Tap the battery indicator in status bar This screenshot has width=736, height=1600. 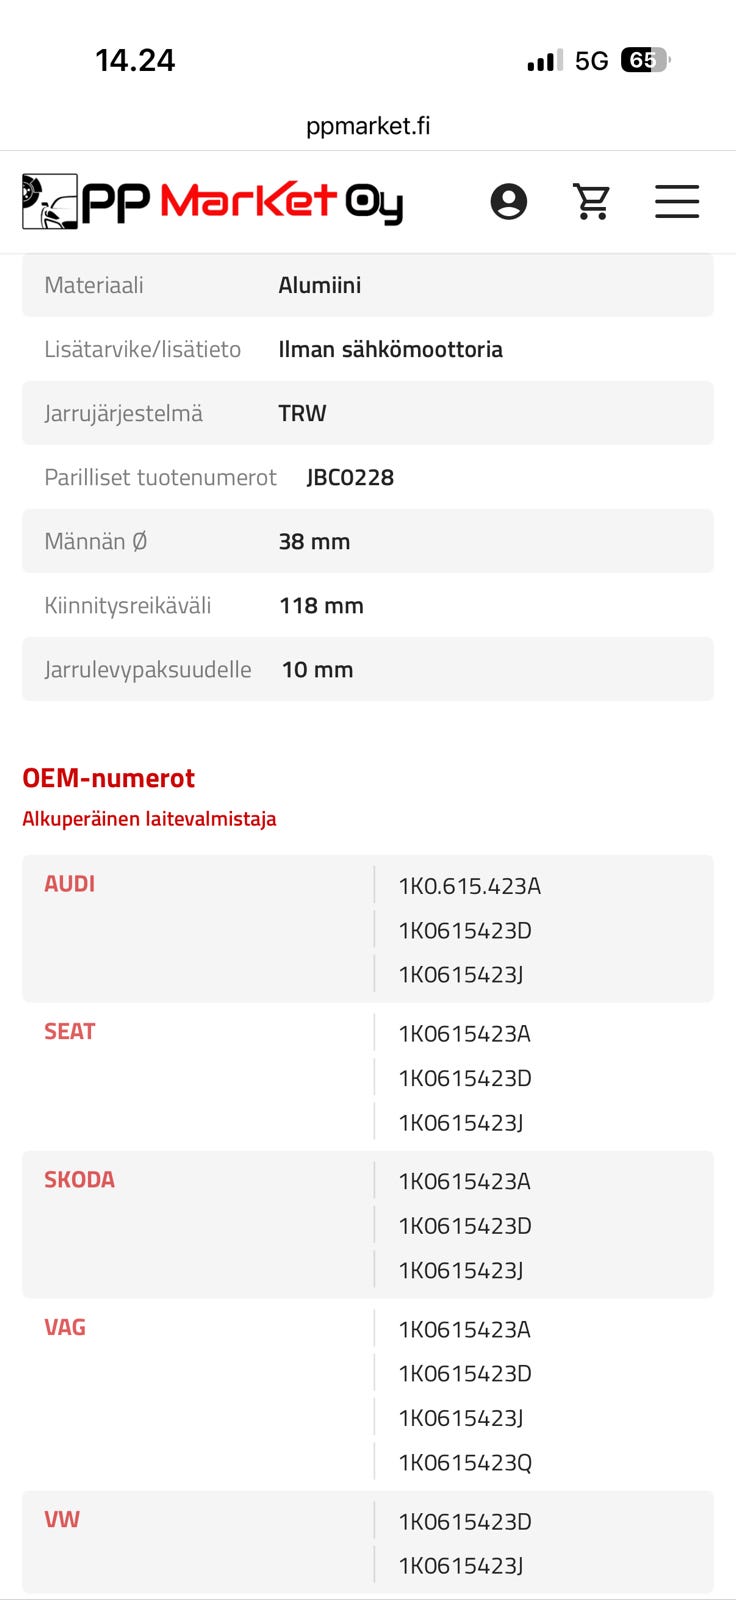pyautogui.click(x=644, y=61)
